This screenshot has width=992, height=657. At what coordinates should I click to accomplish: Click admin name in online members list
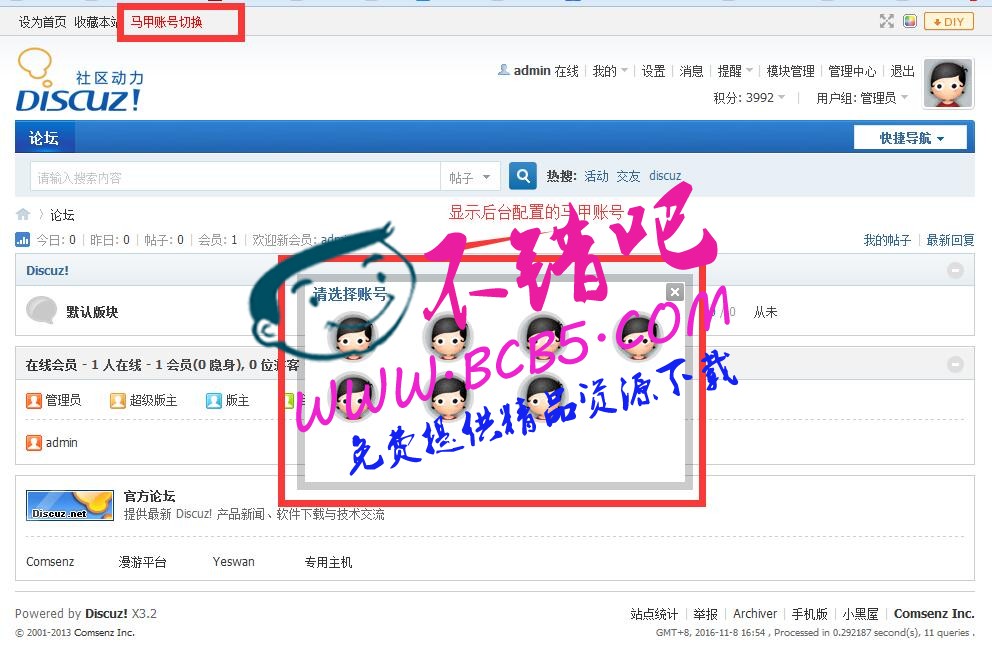click(x=61, y=442)
